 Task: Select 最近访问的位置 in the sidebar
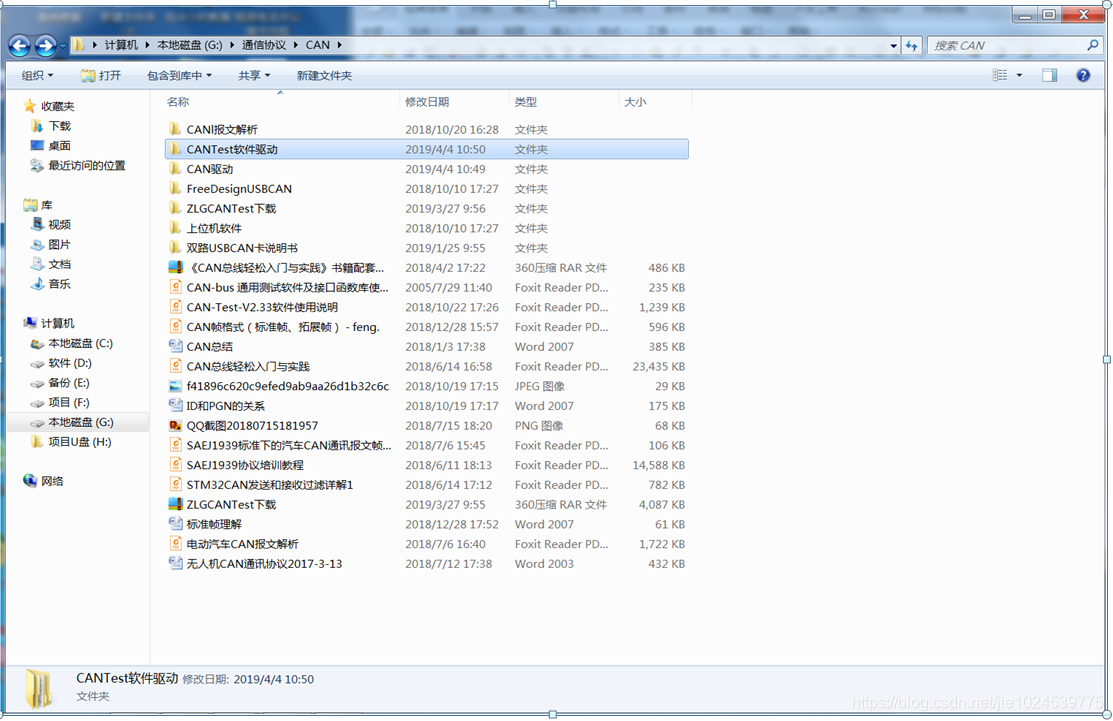(x=87, y=166)
